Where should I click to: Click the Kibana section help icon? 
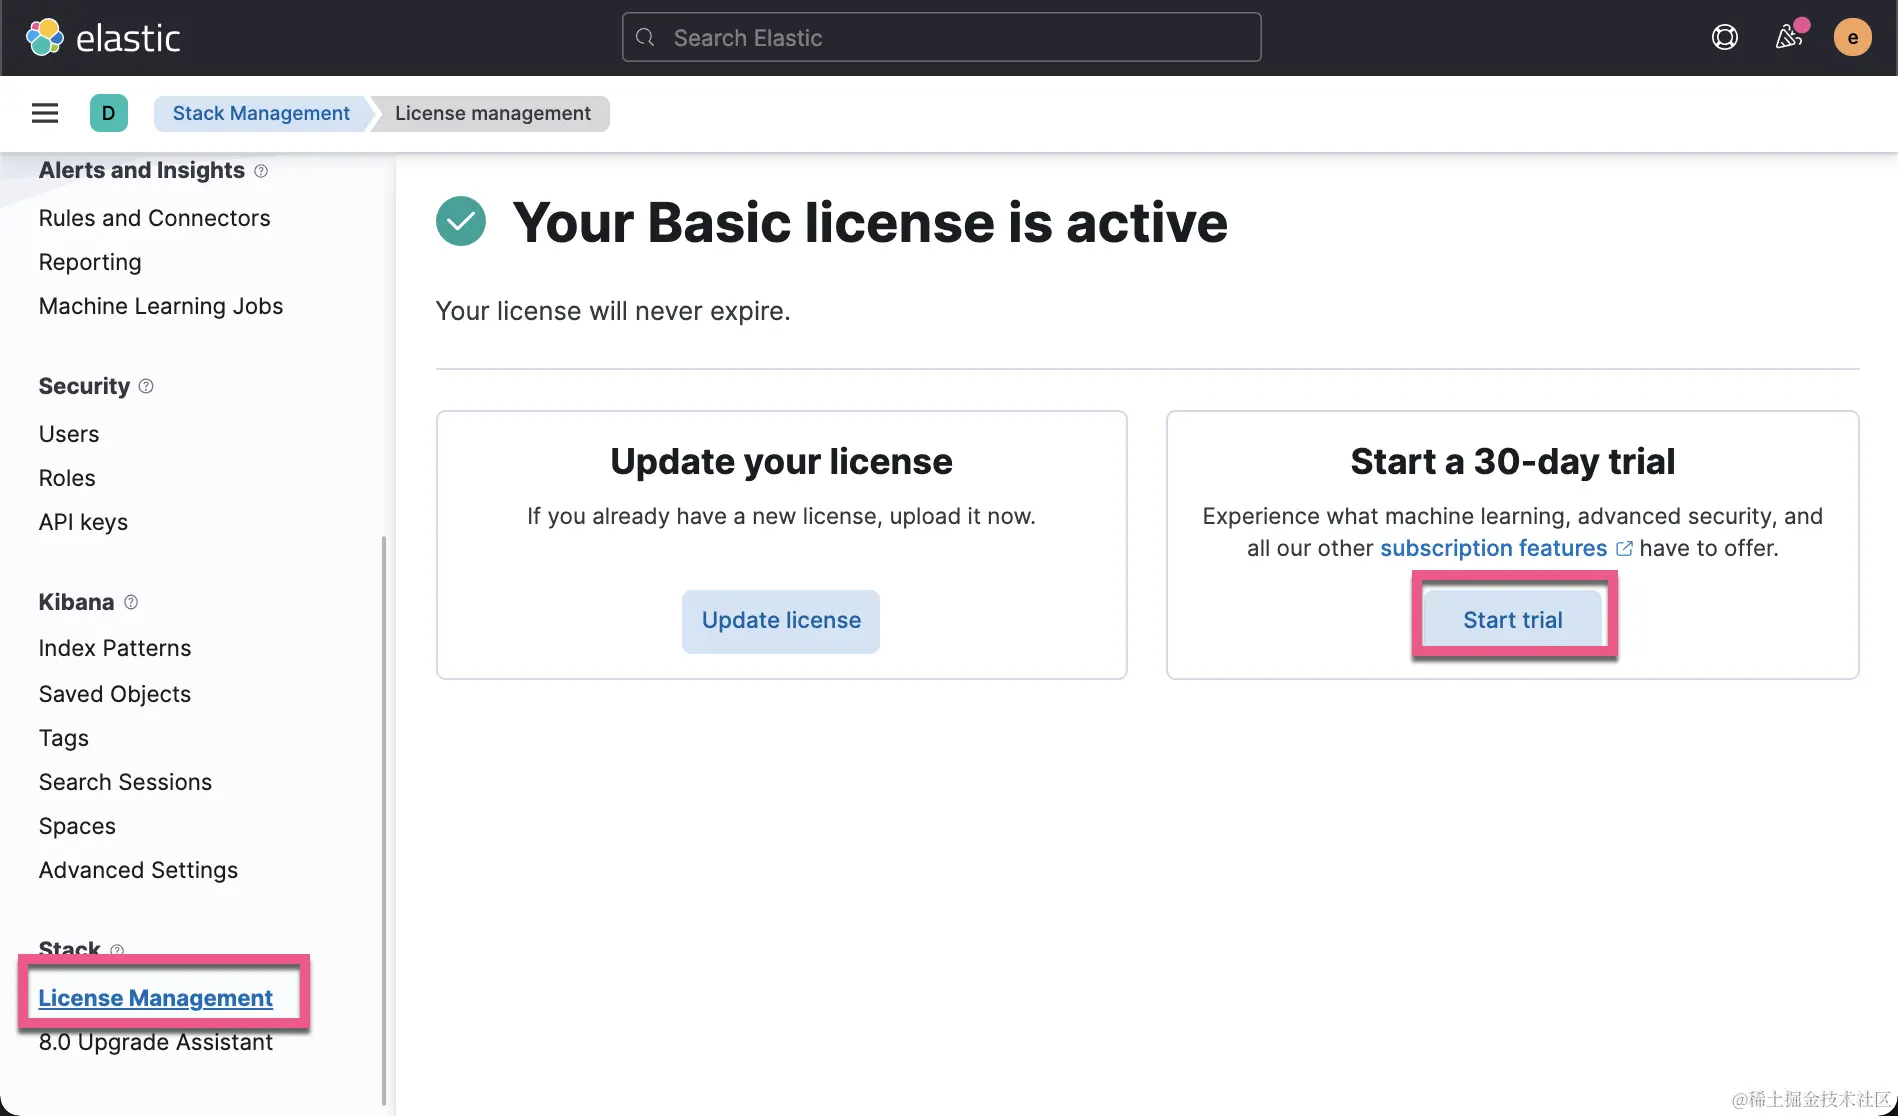pos(131,602)
